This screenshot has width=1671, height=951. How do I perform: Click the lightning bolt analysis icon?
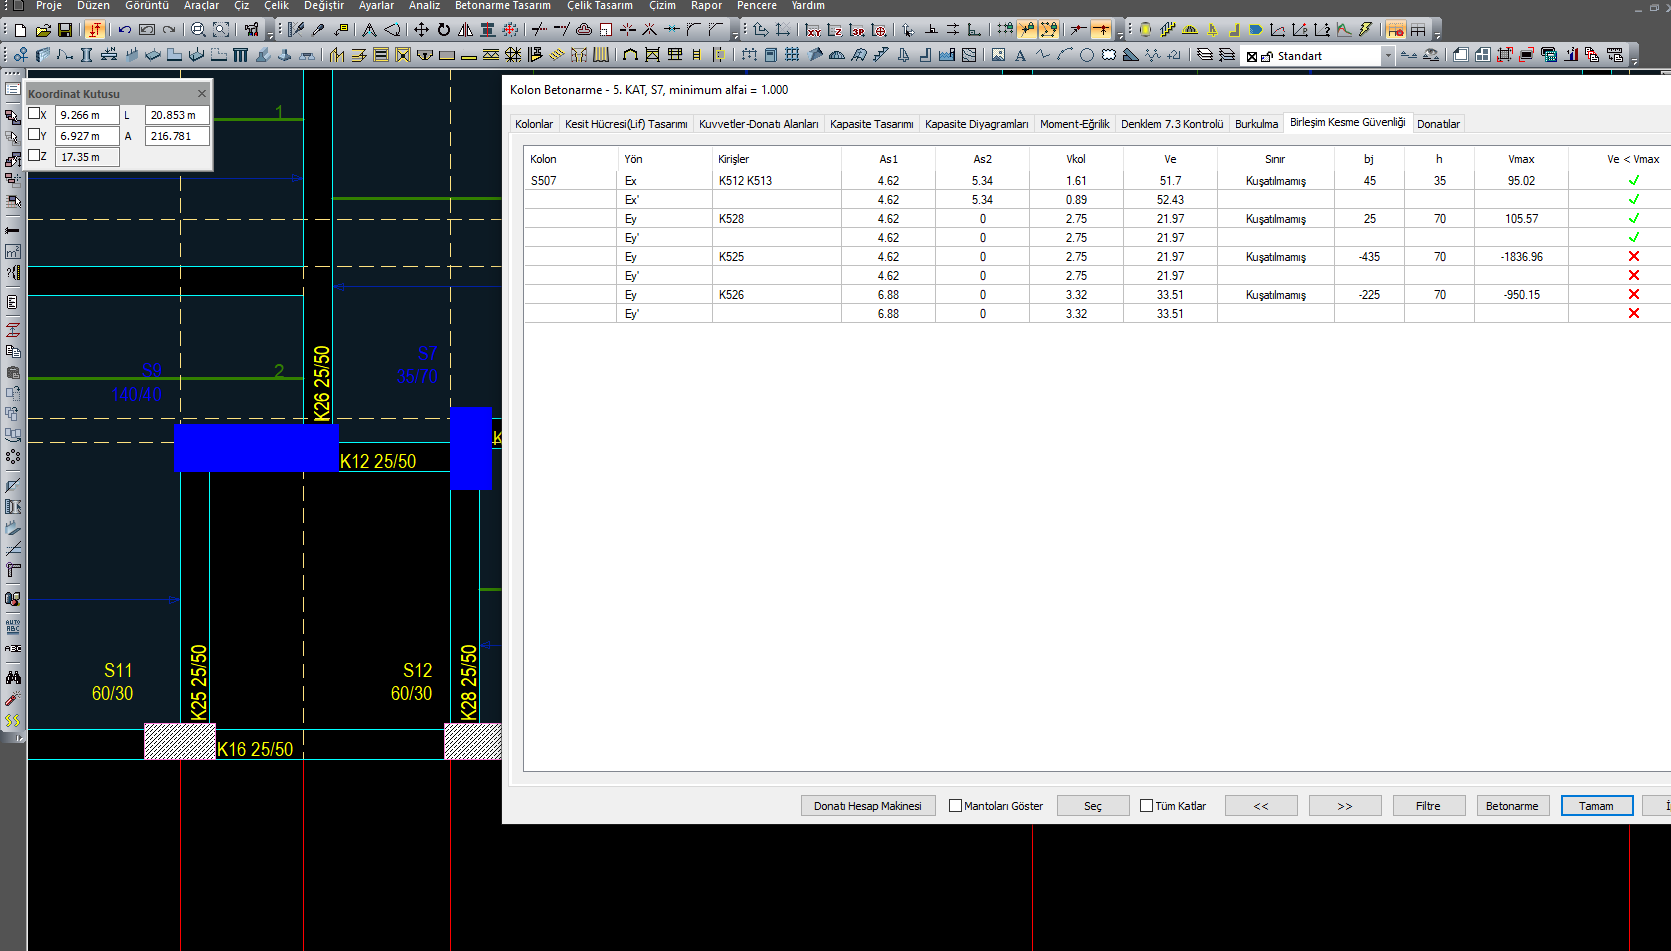pyautogui.click(x=1365, y=30)
